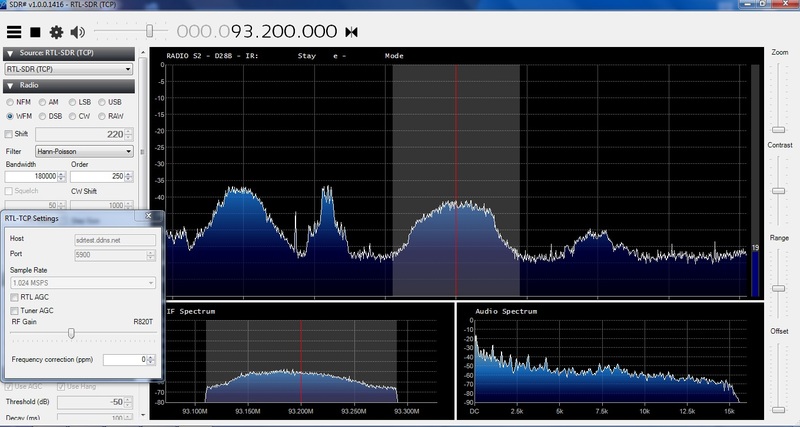Mute audio with the speaker icon
The image size is (800, 427).
78,32
